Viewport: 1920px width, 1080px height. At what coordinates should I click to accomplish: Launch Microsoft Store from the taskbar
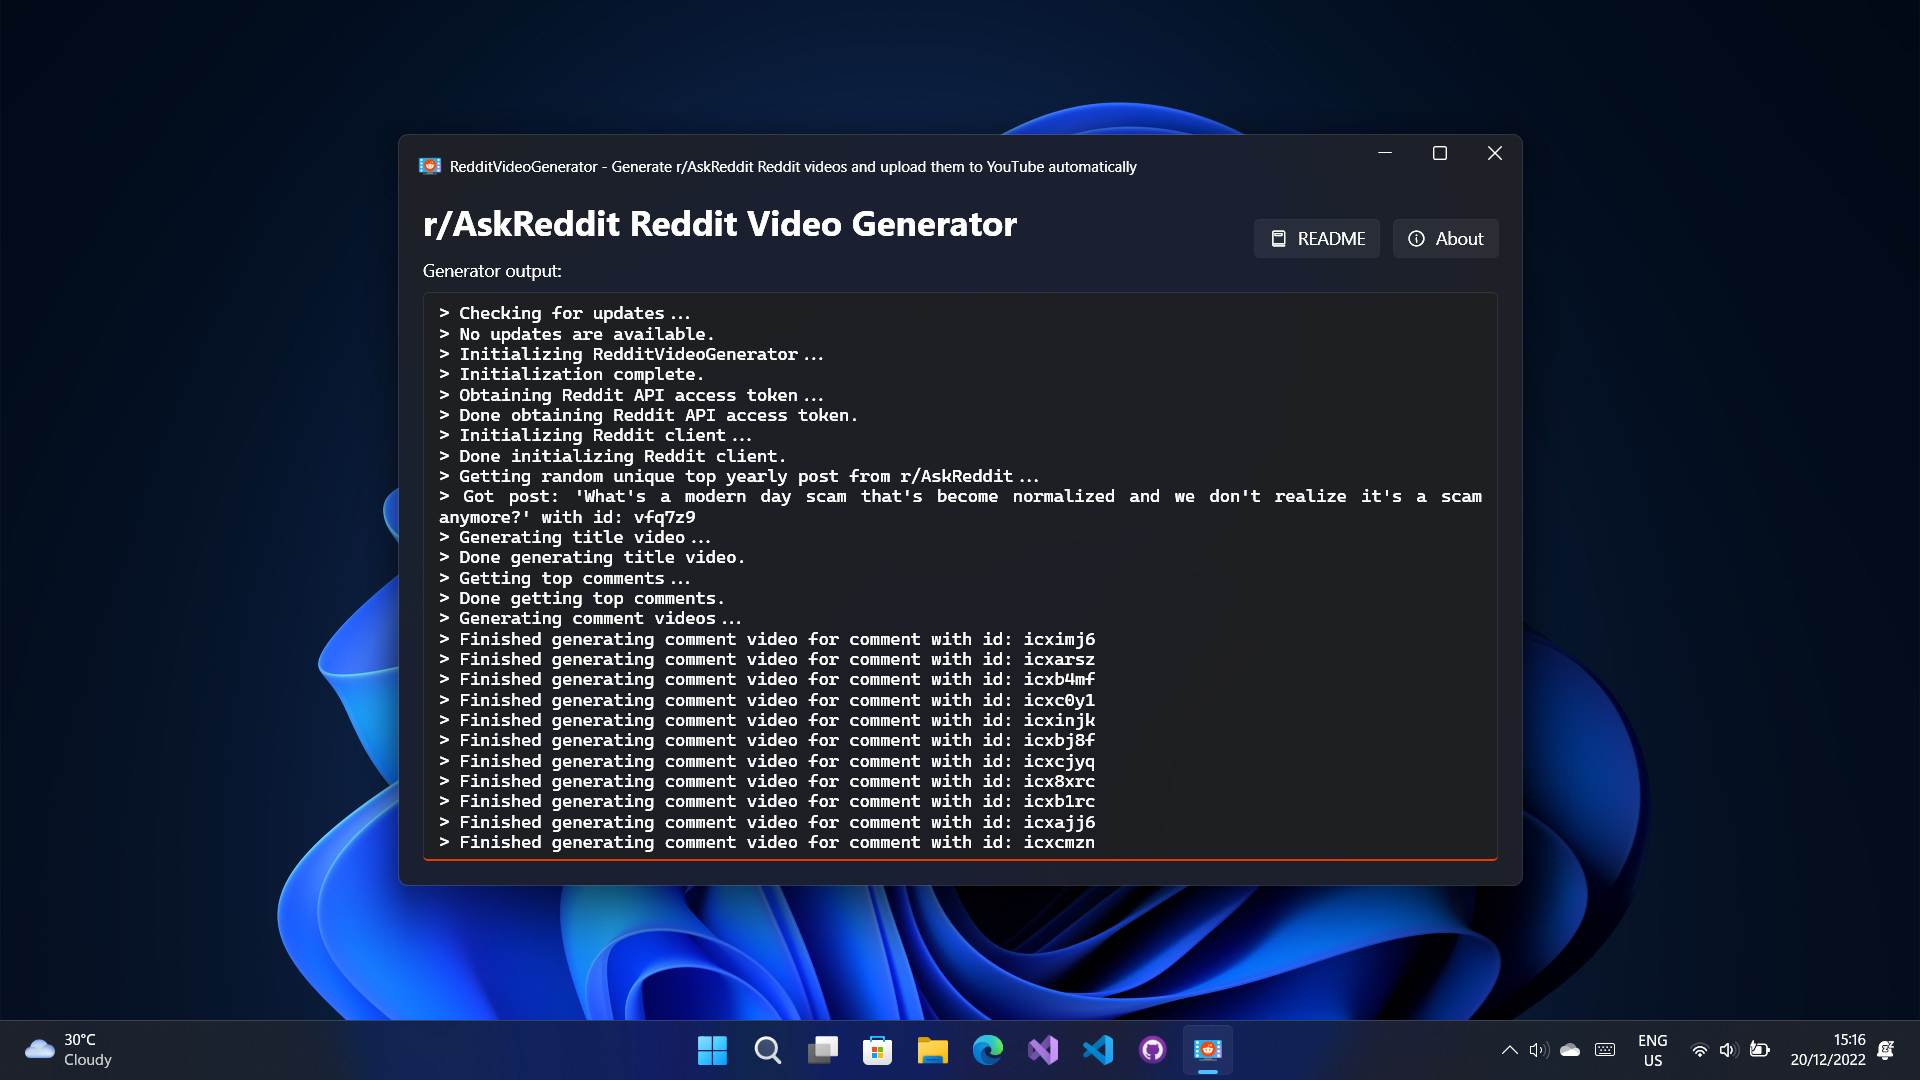878,1050
